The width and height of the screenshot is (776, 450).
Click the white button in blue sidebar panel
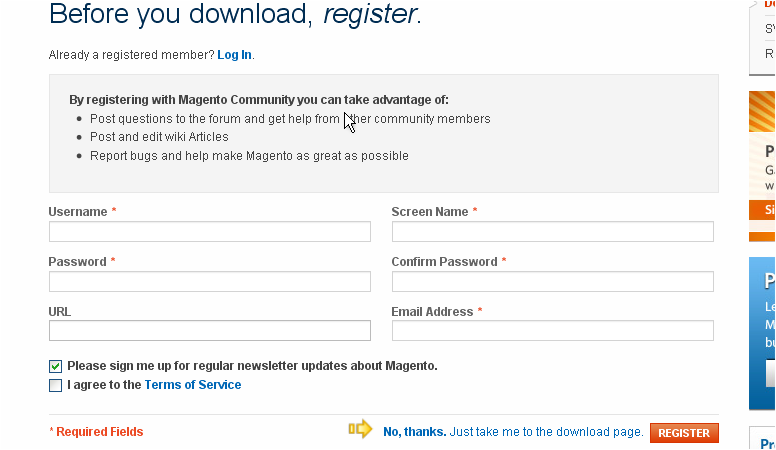coord(770,373)
